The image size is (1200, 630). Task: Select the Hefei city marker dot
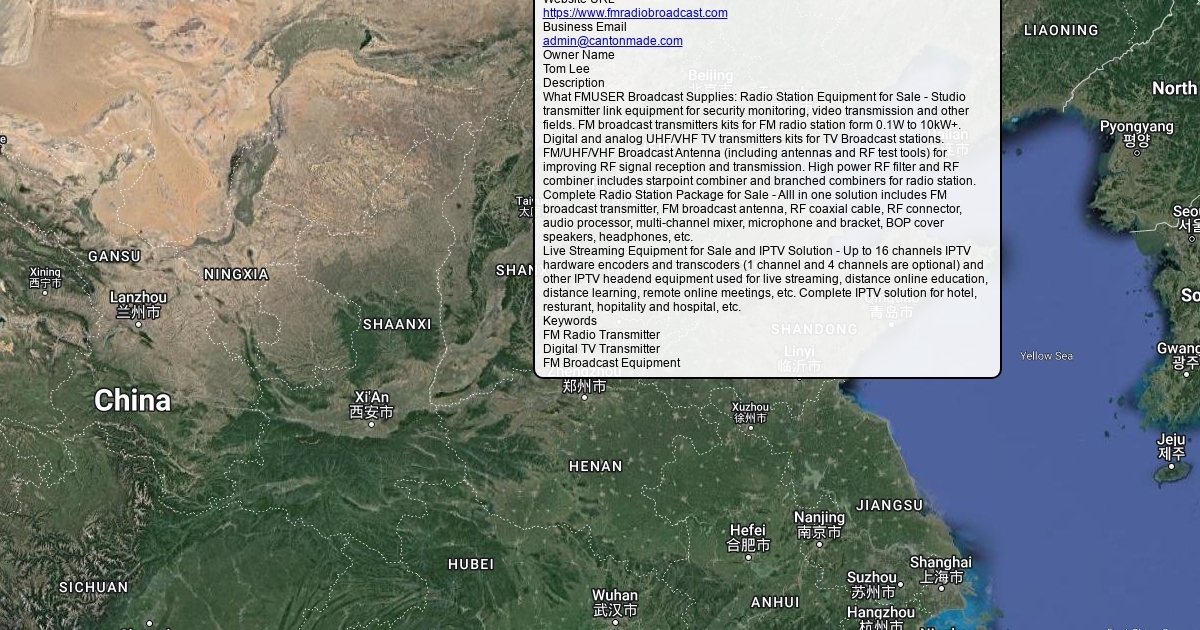click(748, 557)
